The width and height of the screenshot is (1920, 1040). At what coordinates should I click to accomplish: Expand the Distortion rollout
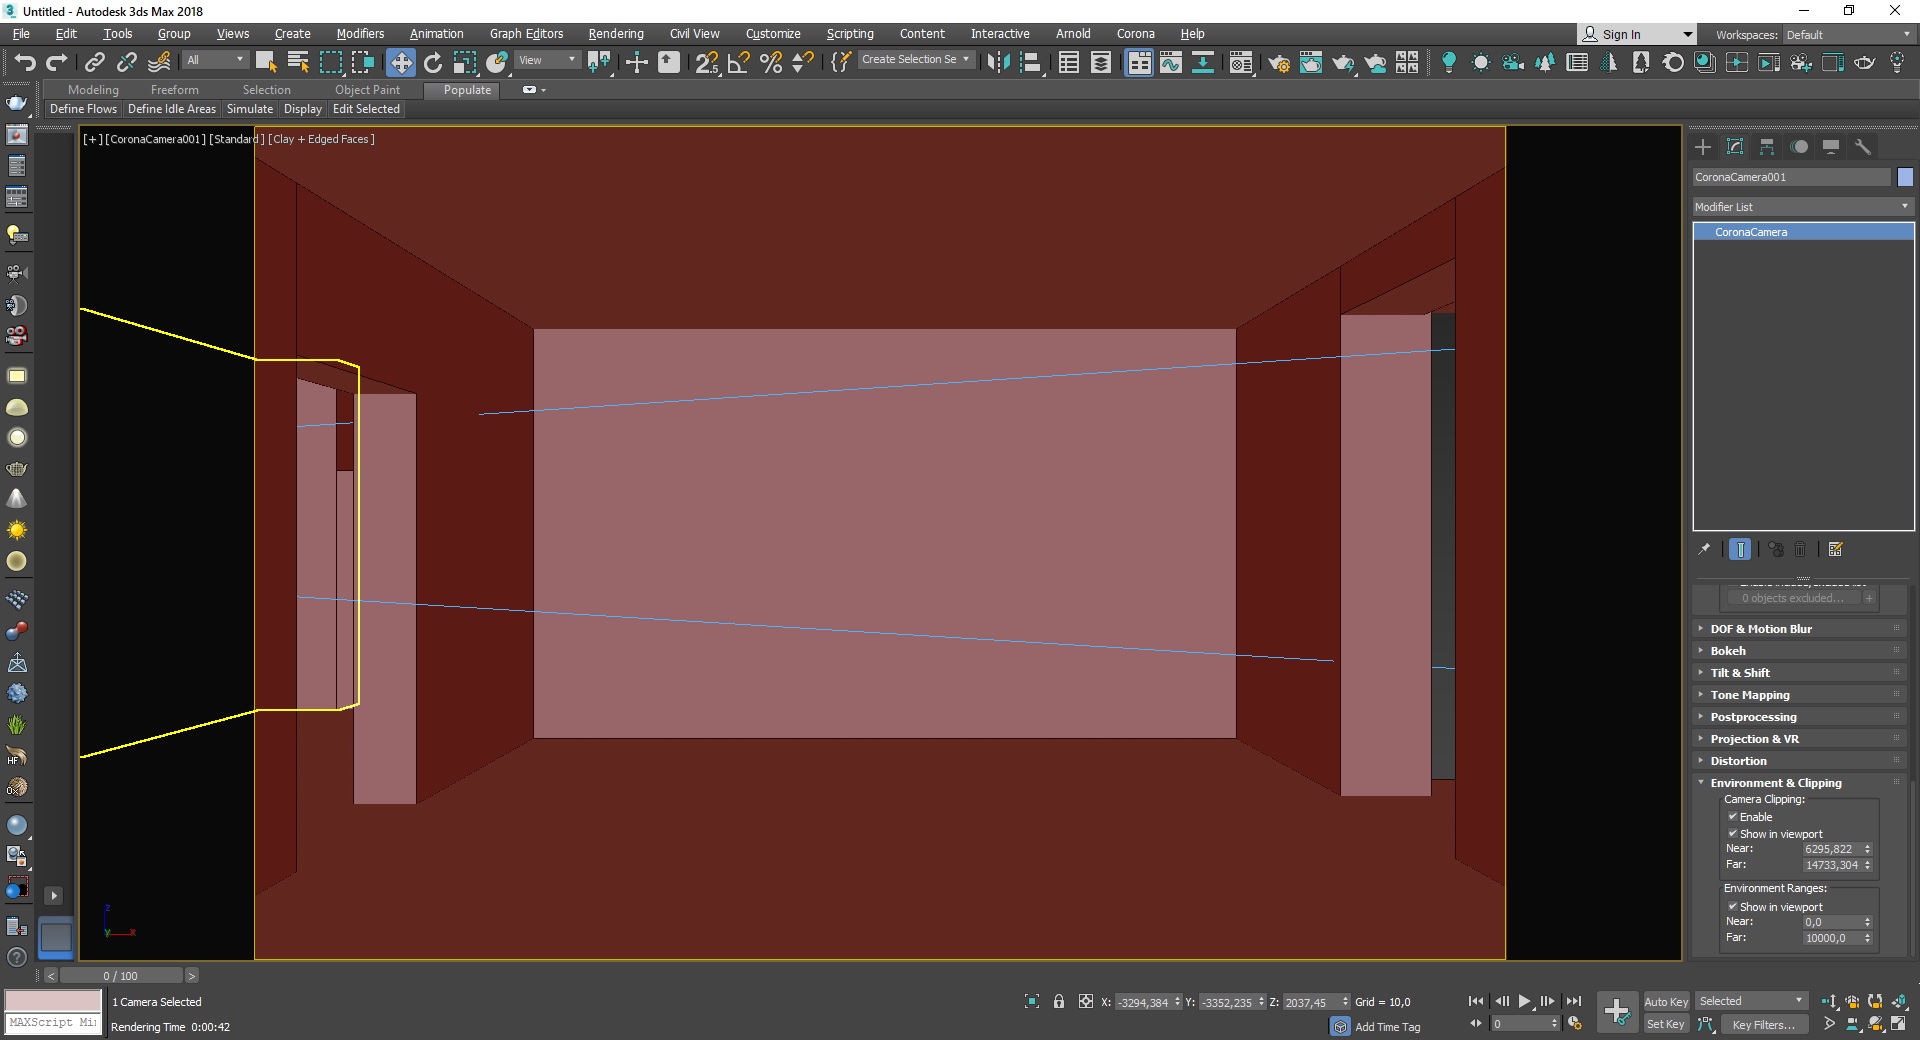[x=1801, y=761]
